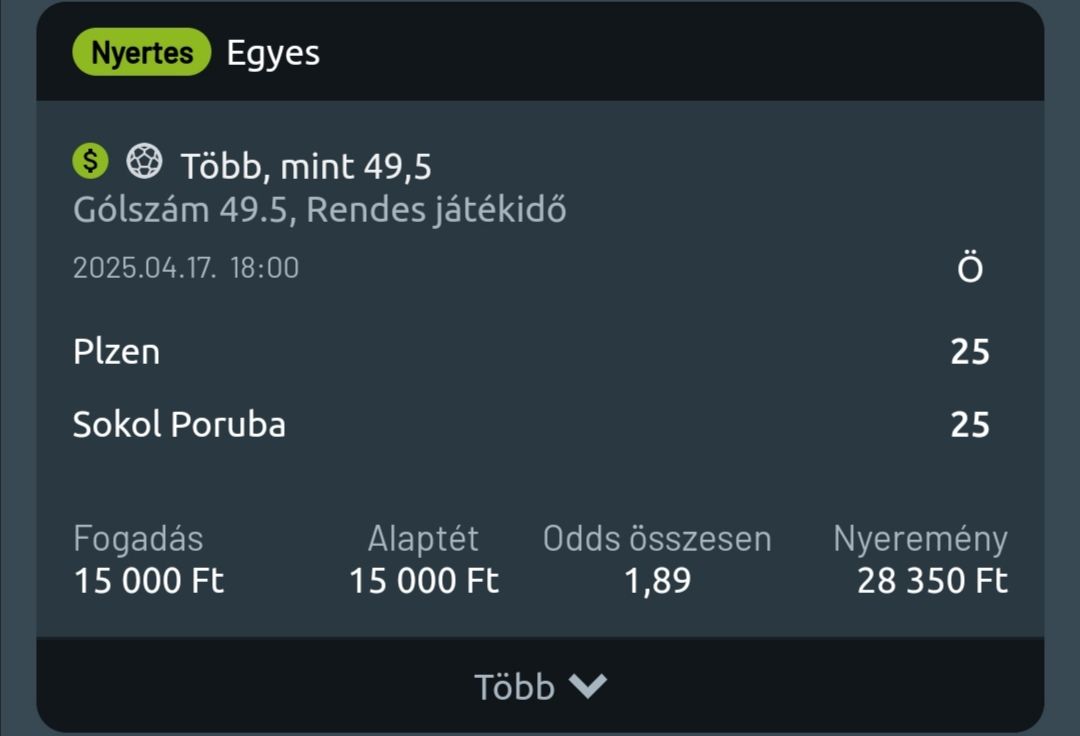Click the Alaptét 15 000 Ft value
1080x736 pixels.
pyautogui.click(x=423, y=580)
